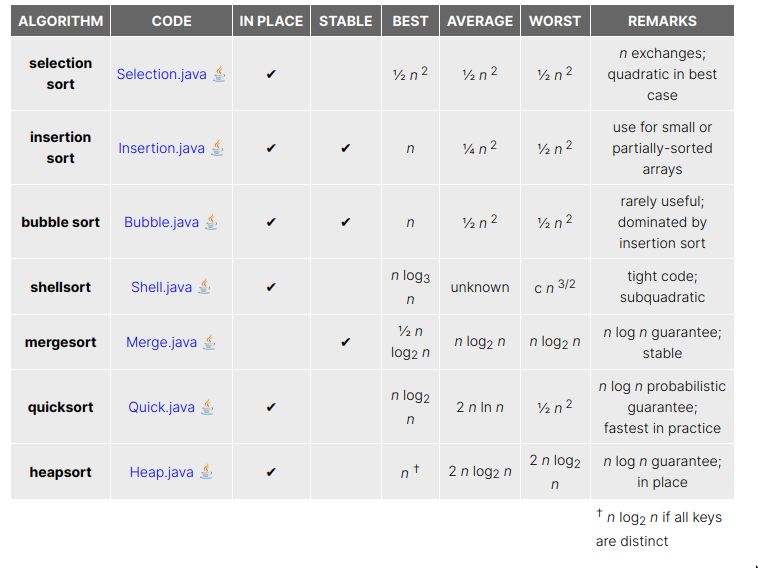The width and height of the screenshot is (758, 568).
Task: Click the Java cup icon beside Merge.java
Action: tap(209, 342)
